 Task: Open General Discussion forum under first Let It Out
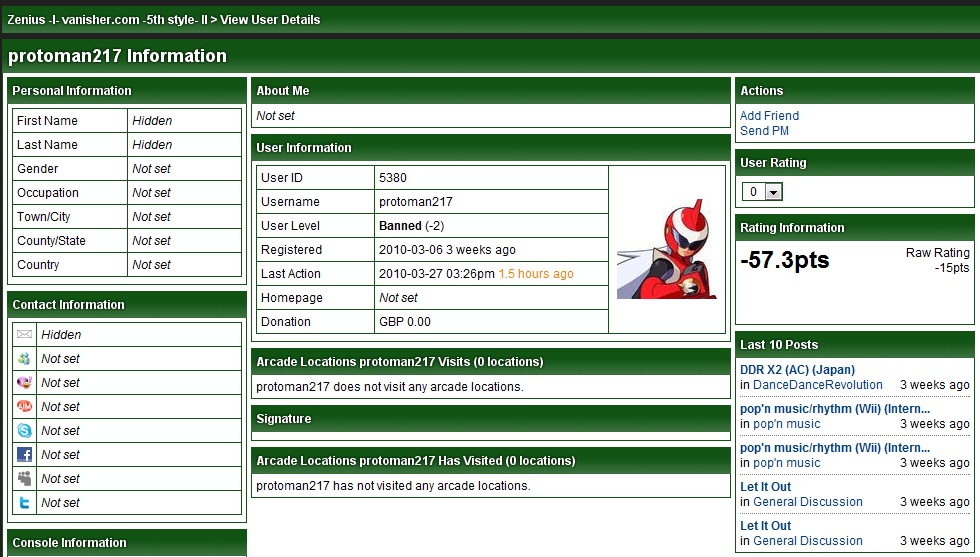[808, 501]
